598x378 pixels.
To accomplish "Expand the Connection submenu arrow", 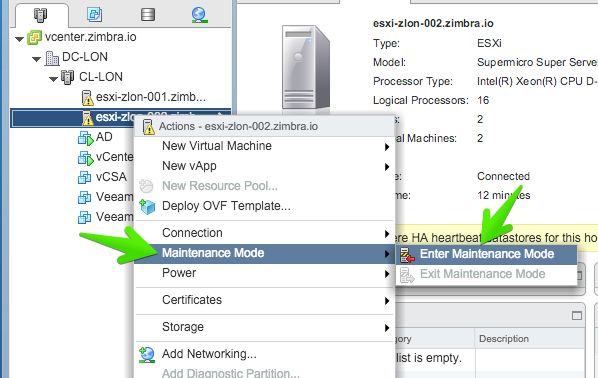I will (387, 234).
